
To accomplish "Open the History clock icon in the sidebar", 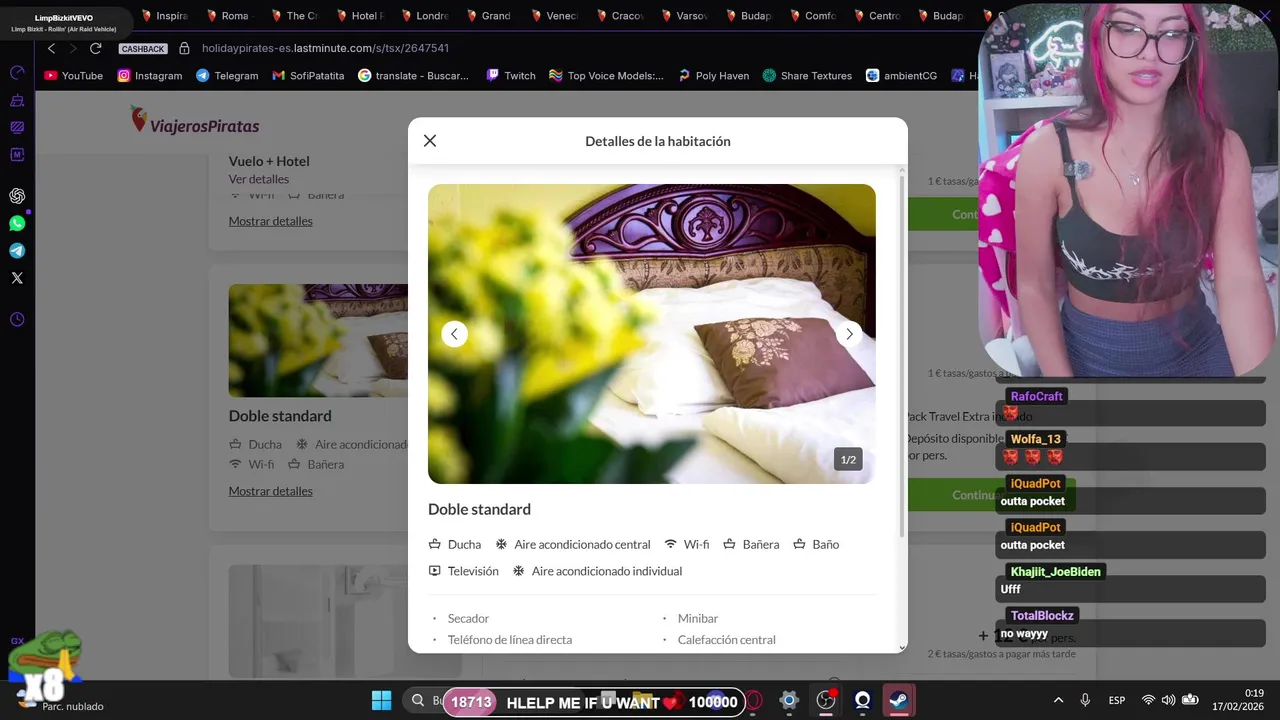I will pyautogui.click(x=17, y=320).
